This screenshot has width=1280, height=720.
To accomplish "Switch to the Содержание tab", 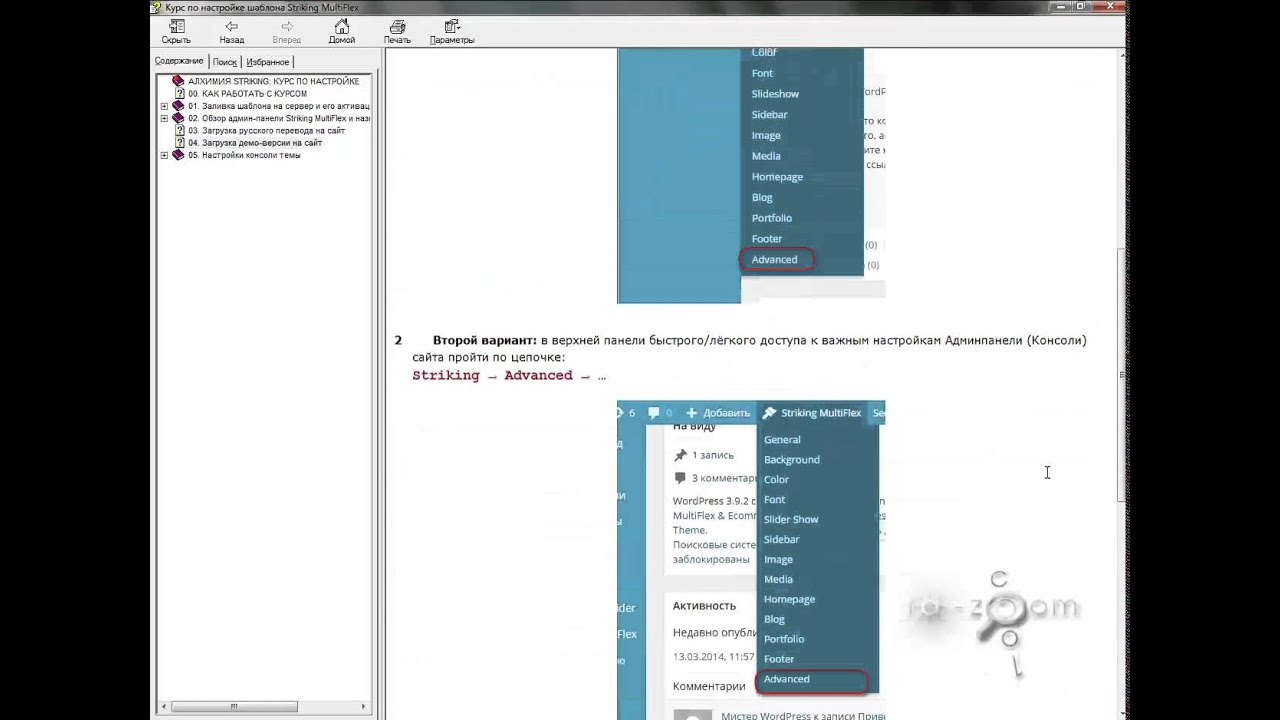I will [179, 61].
